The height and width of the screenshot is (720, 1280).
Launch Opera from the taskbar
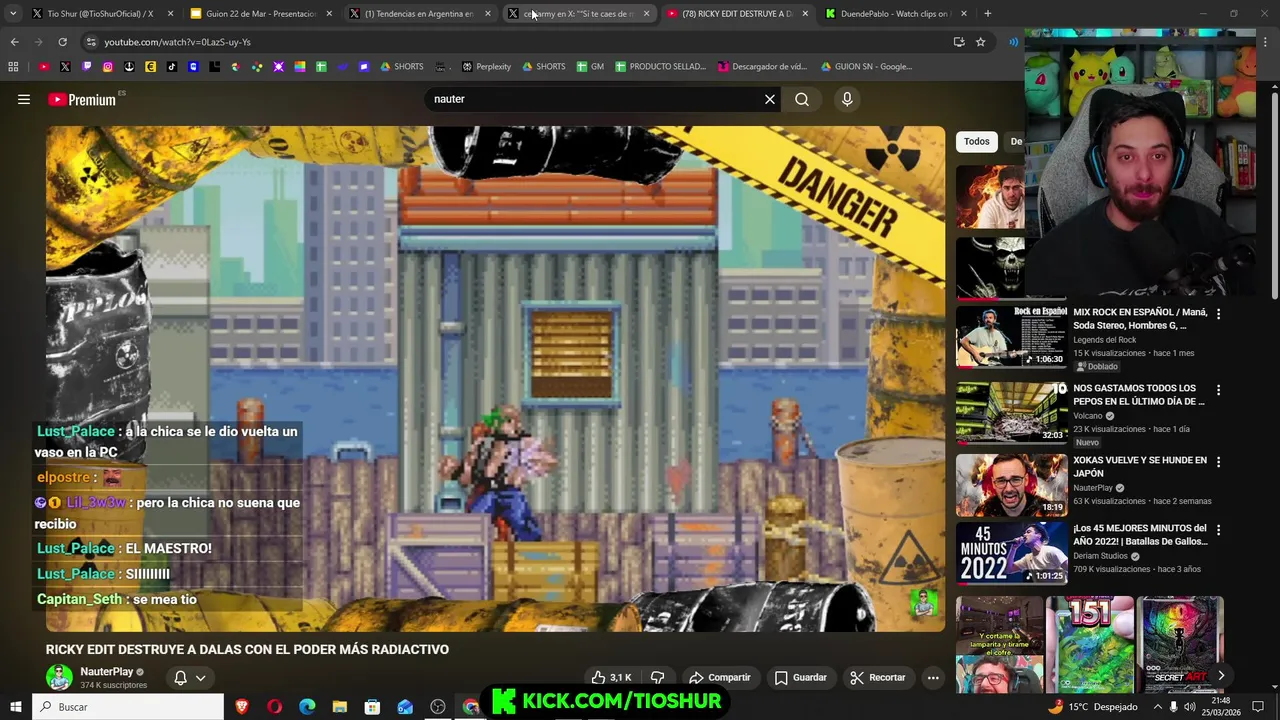pyautogui.click(x=274, y=707)
